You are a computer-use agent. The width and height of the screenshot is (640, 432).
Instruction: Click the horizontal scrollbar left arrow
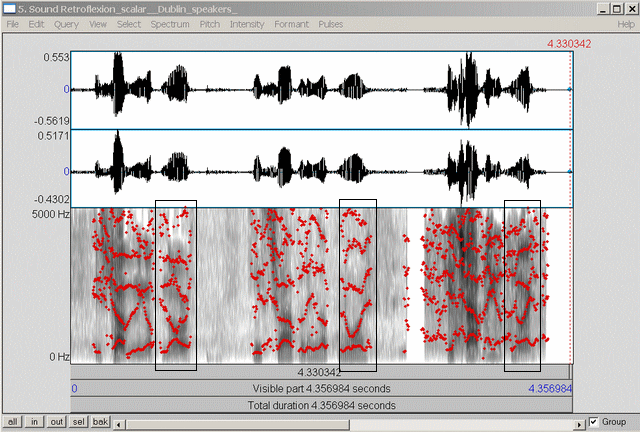[x=119, y=422]
